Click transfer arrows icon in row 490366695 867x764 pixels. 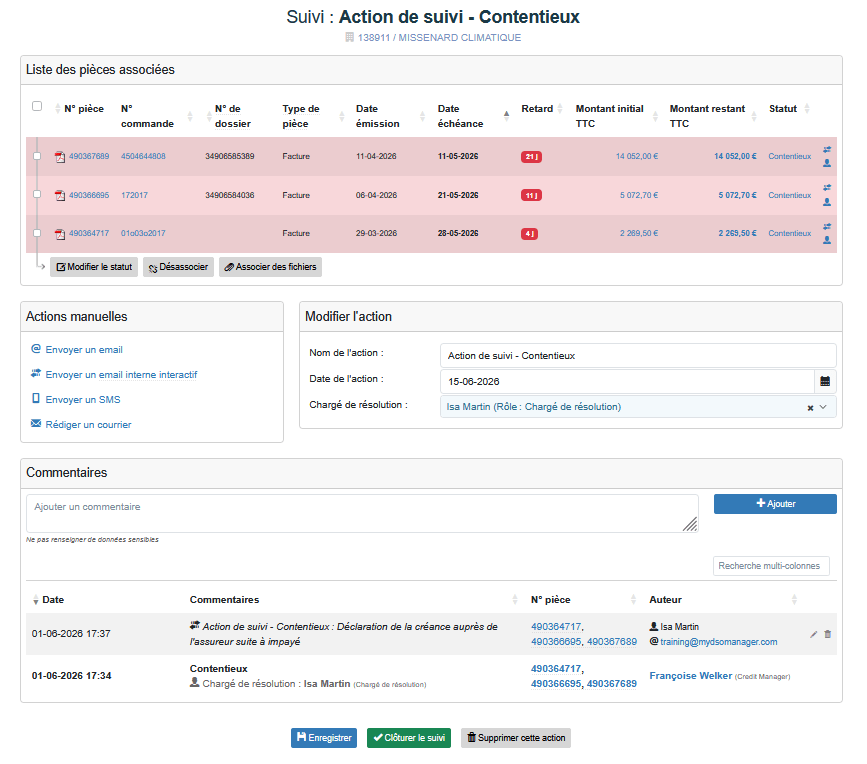(827, 187)
